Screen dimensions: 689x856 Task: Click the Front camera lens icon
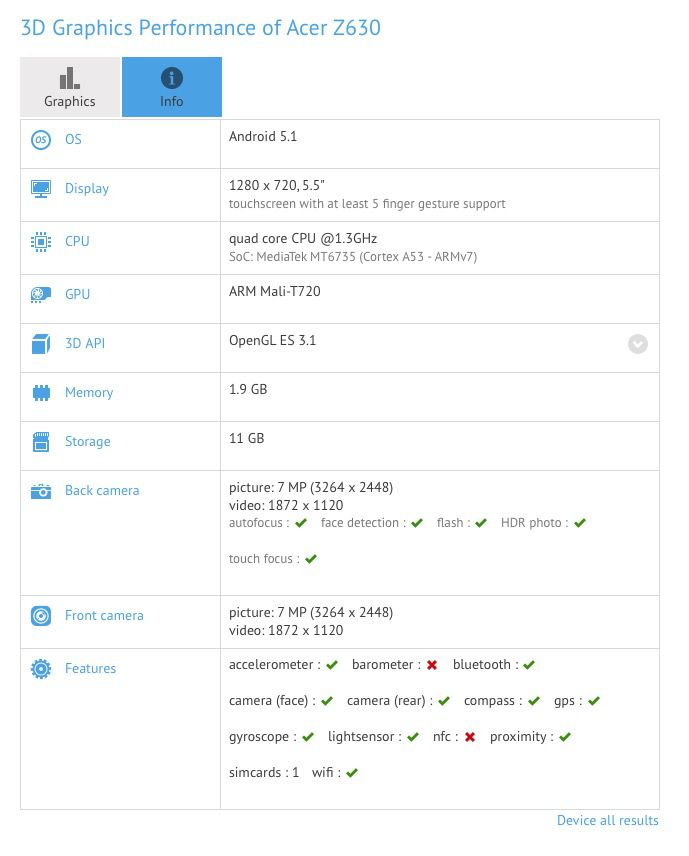[x=41, y=616]
